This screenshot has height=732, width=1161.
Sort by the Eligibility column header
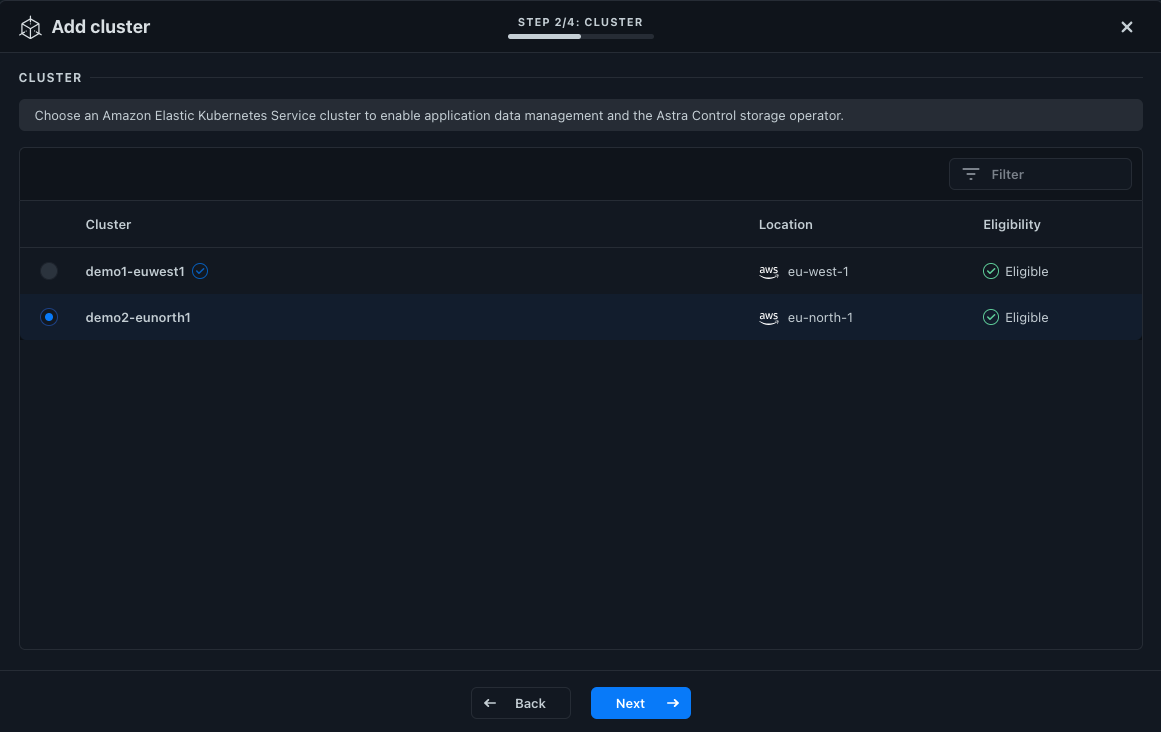point(1011,225)
